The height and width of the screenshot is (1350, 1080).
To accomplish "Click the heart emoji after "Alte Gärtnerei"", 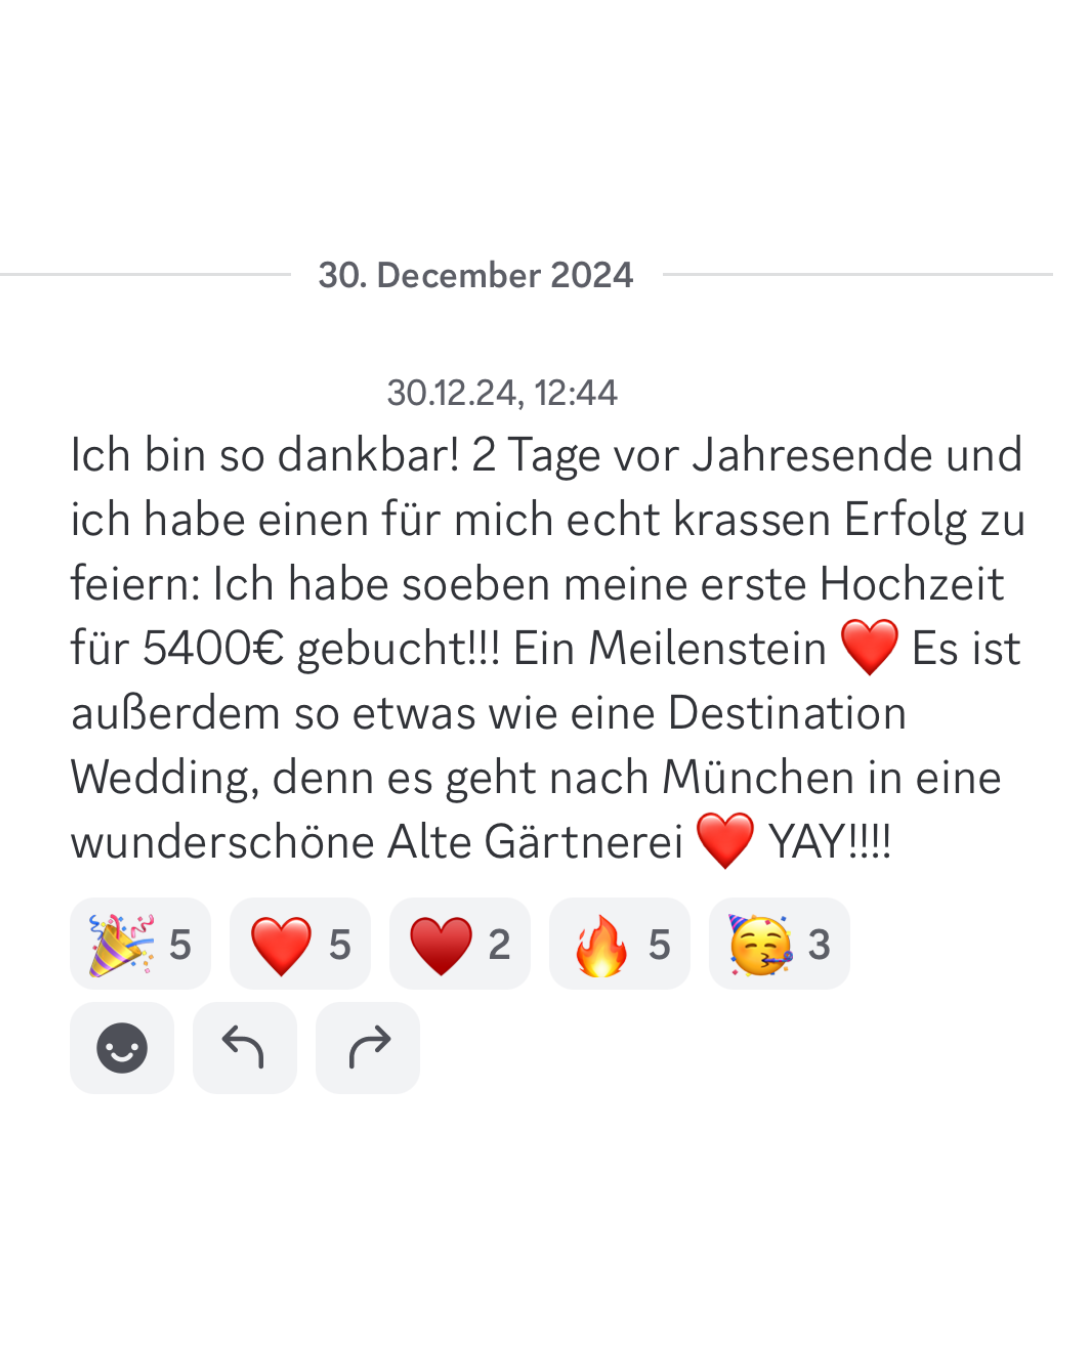I will (x=725, y=840).
